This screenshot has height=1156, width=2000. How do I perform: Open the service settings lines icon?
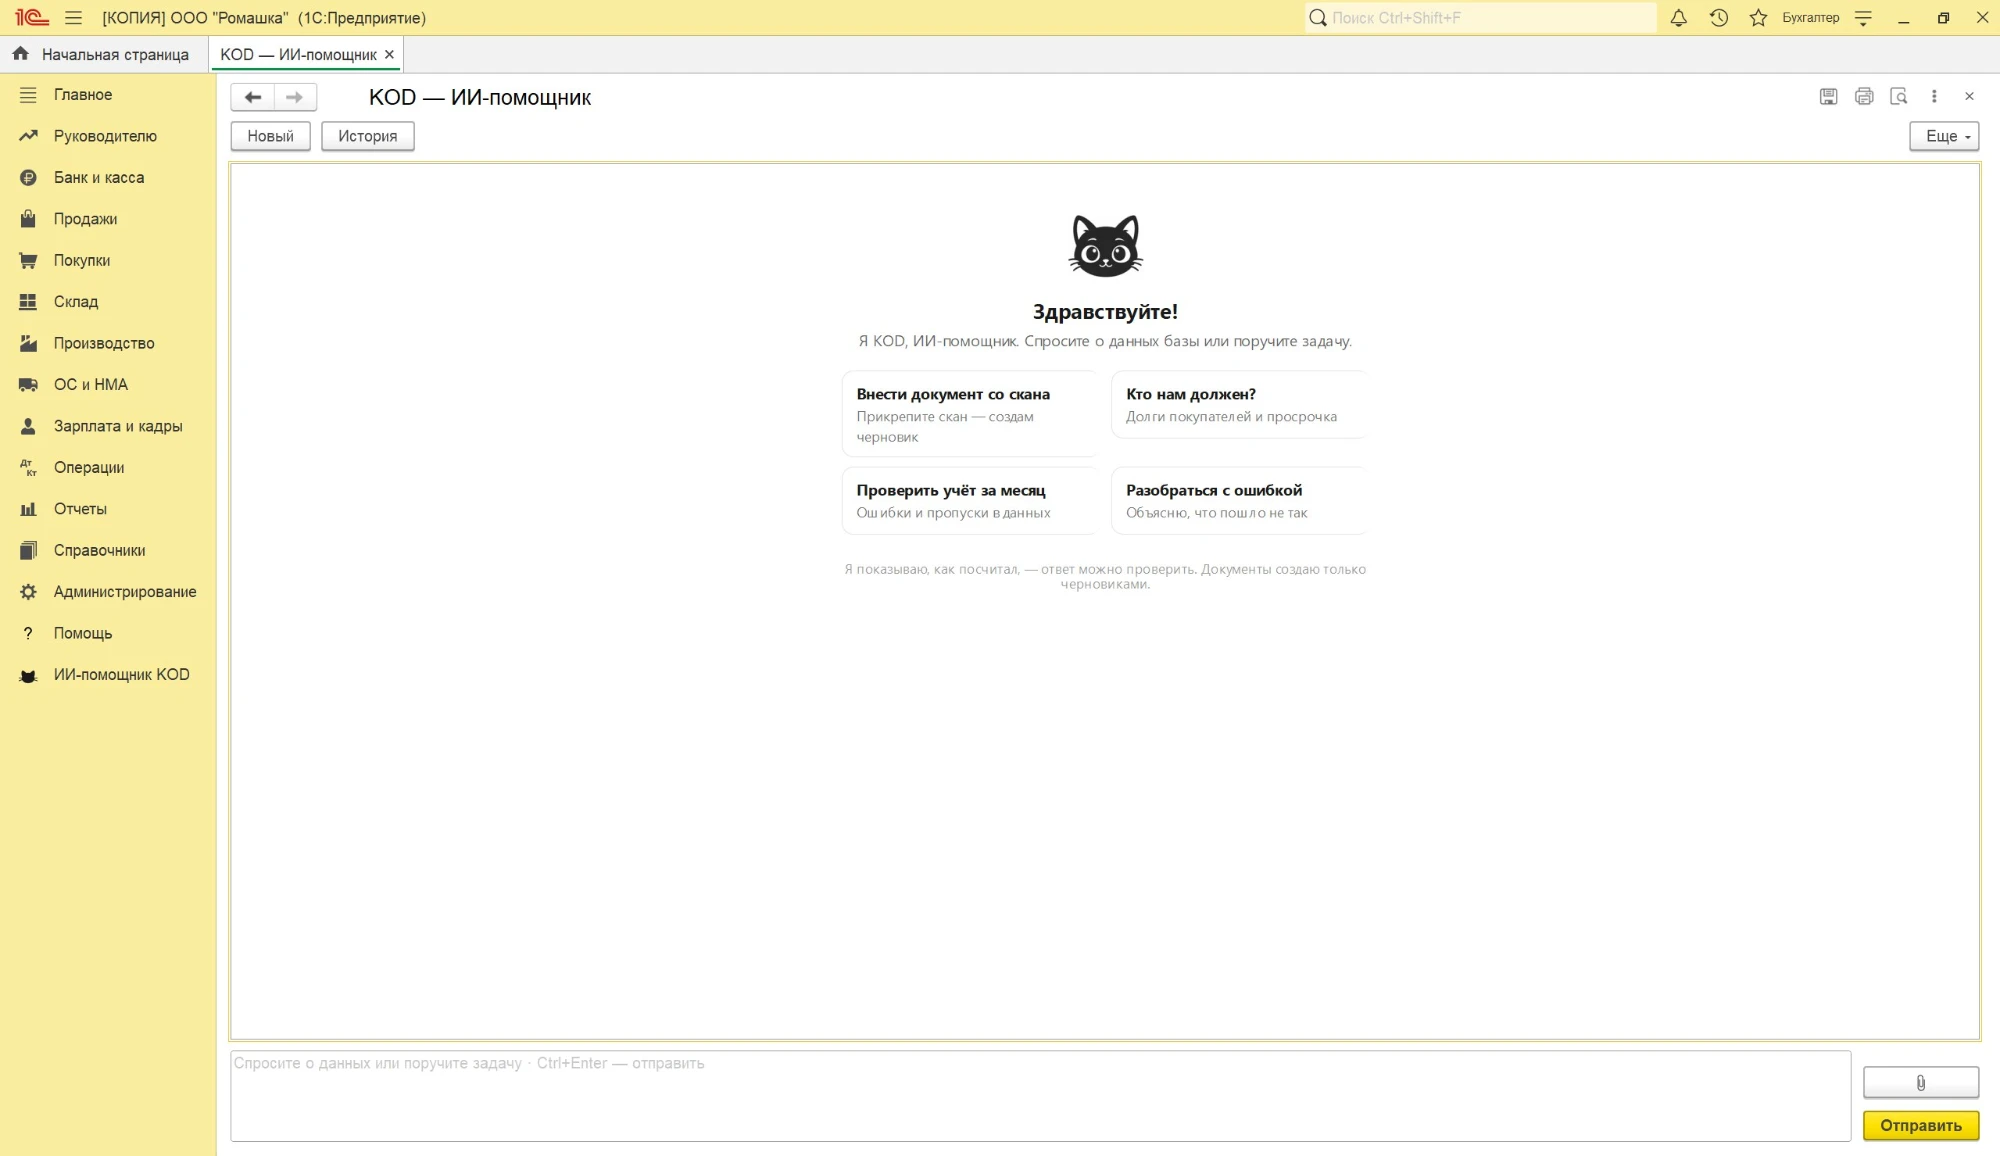pyautogui.click(x=1863, y=18)
